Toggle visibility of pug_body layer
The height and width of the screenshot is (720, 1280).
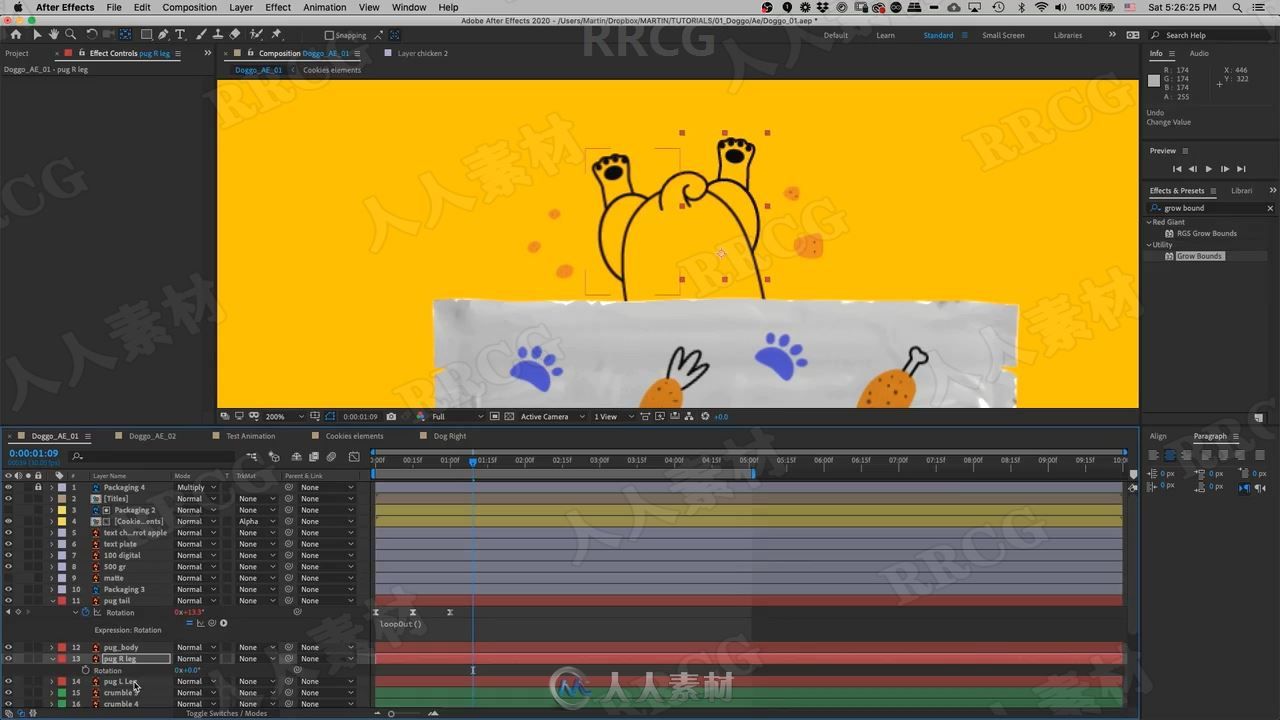[x=8, y=647]
